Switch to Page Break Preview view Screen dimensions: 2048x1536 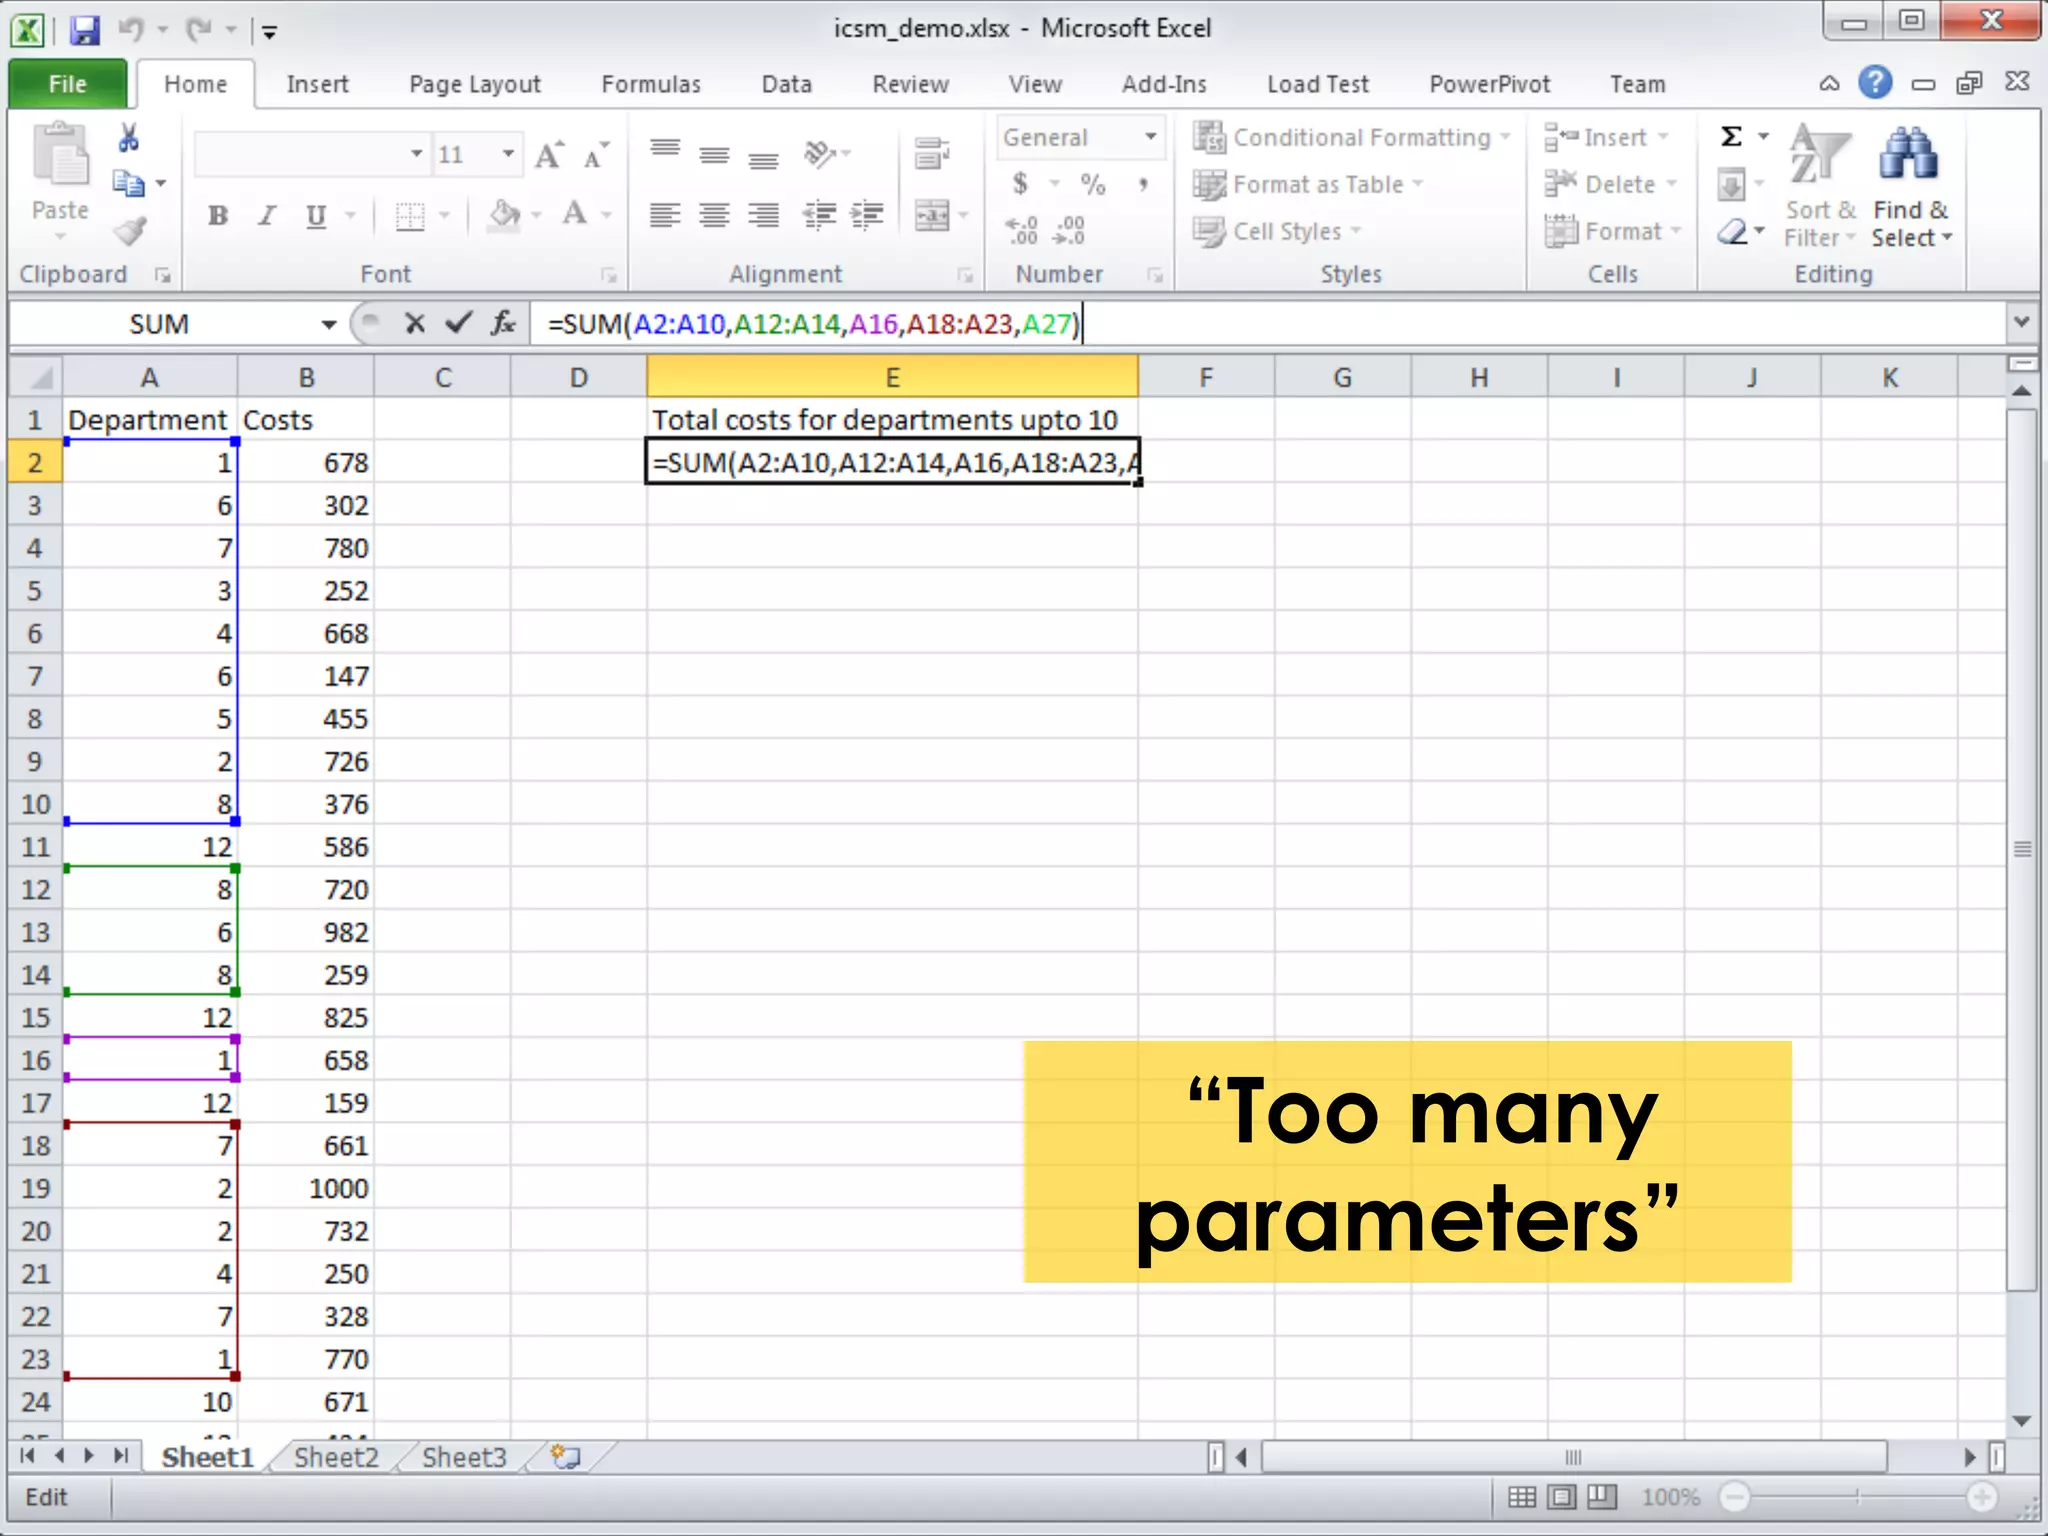pos(1601,1496)
